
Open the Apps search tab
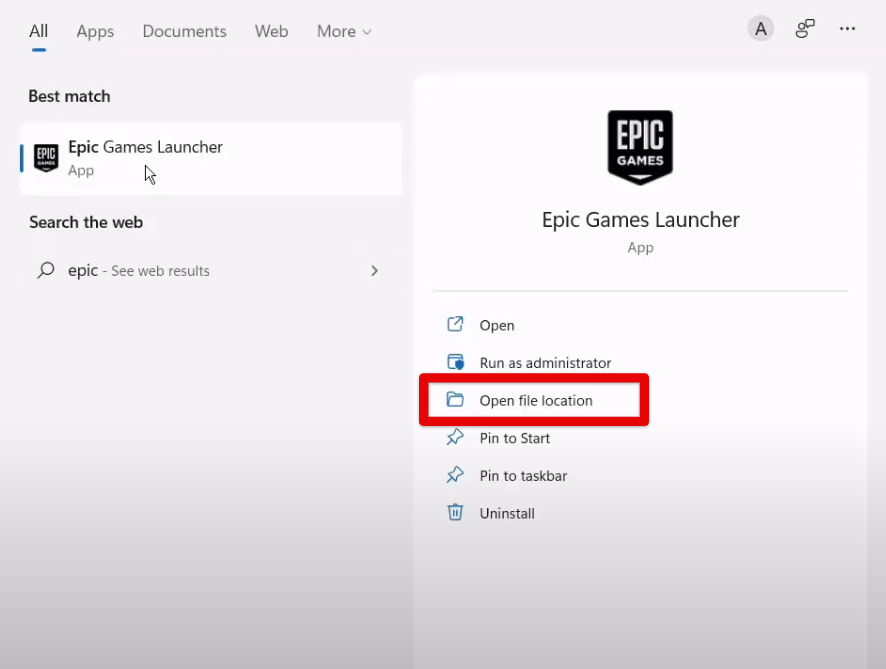coord(95,32)
